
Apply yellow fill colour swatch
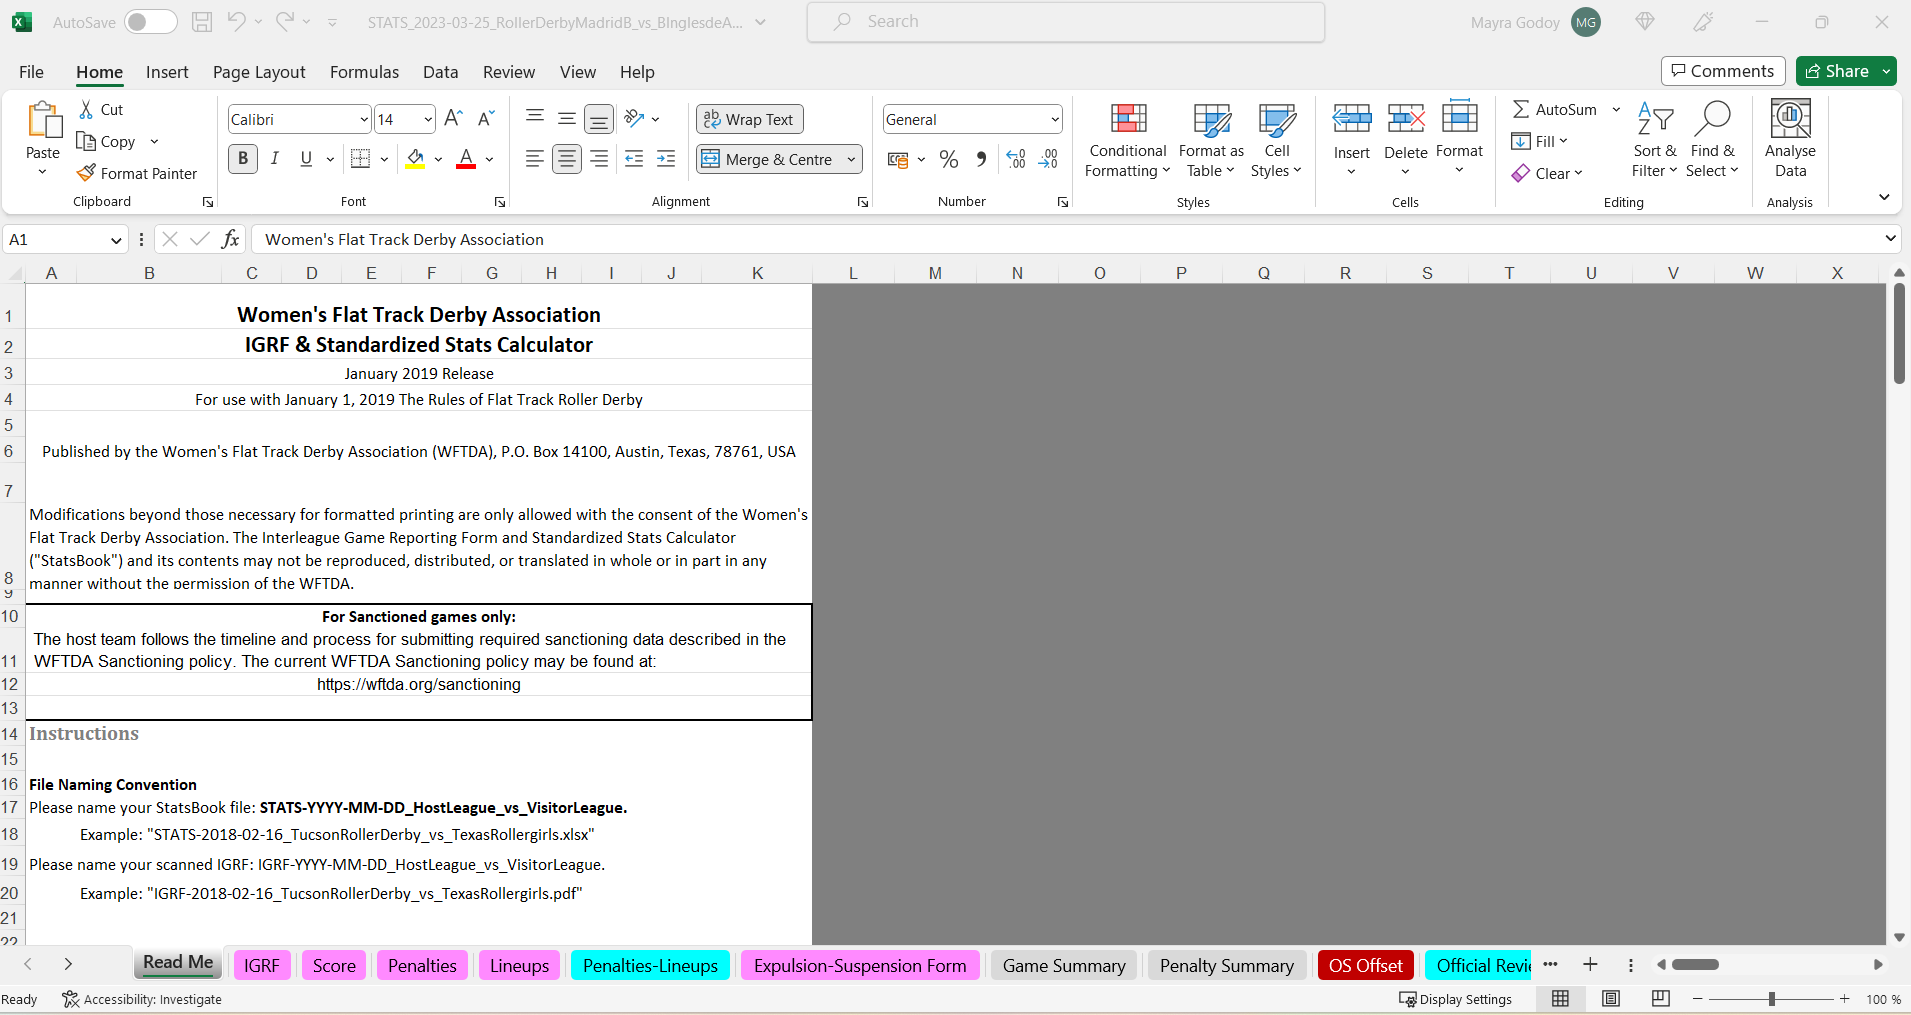tap(416, 159)
